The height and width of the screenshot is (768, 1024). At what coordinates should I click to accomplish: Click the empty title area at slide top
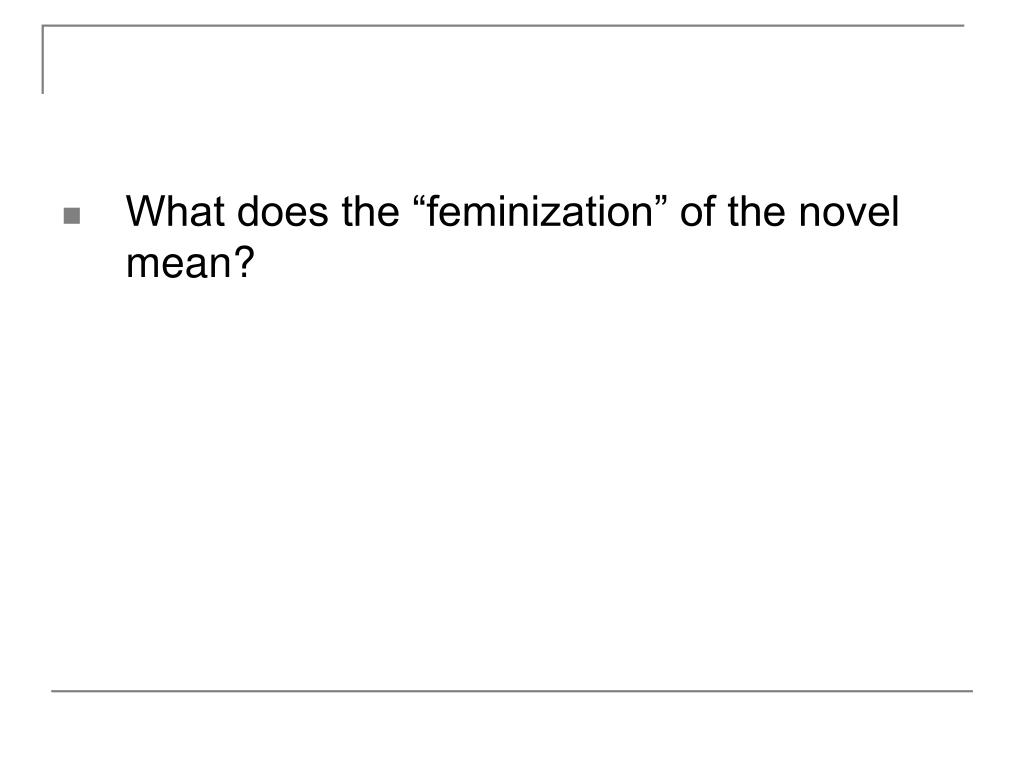tap(503, 60)
